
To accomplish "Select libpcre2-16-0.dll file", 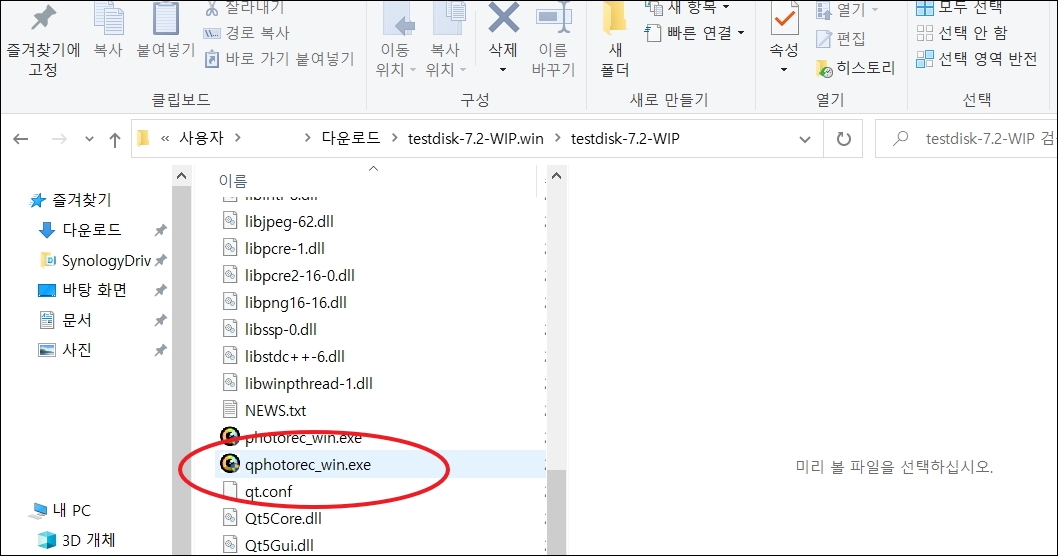I will (x=299, y=275).
